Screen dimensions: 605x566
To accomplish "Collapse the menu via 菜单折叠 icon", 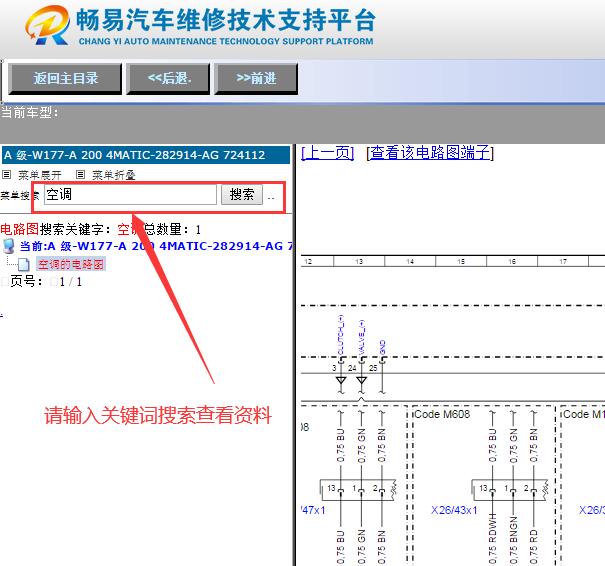I will (80, 175).
